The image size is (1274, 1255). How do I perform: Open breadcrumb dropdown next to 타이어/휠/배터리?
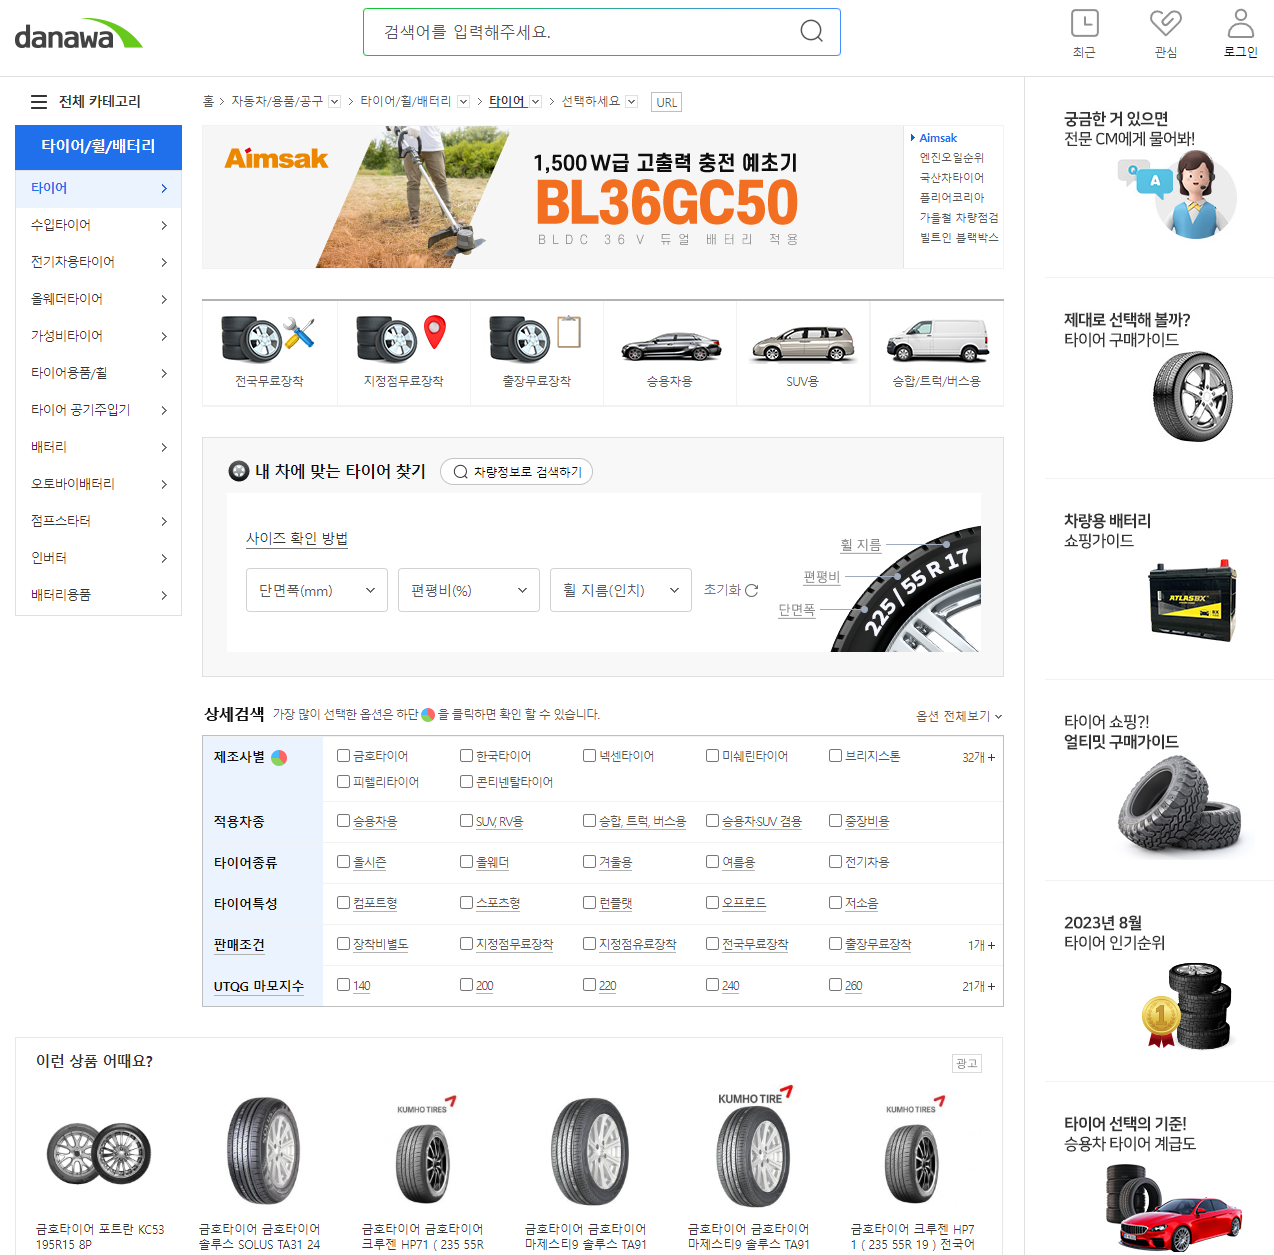(x=463, y=102)
